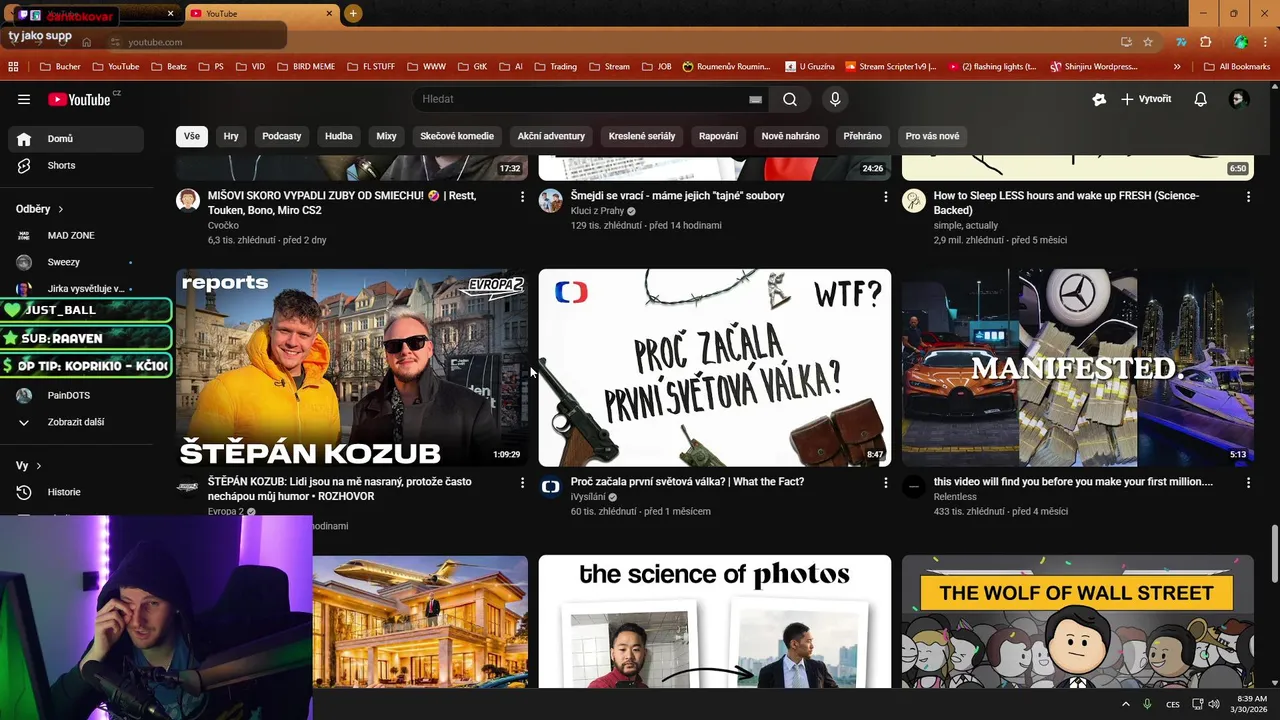Open How to Sleep LESS video title
1280x720 pixels.
(1066, 203)
